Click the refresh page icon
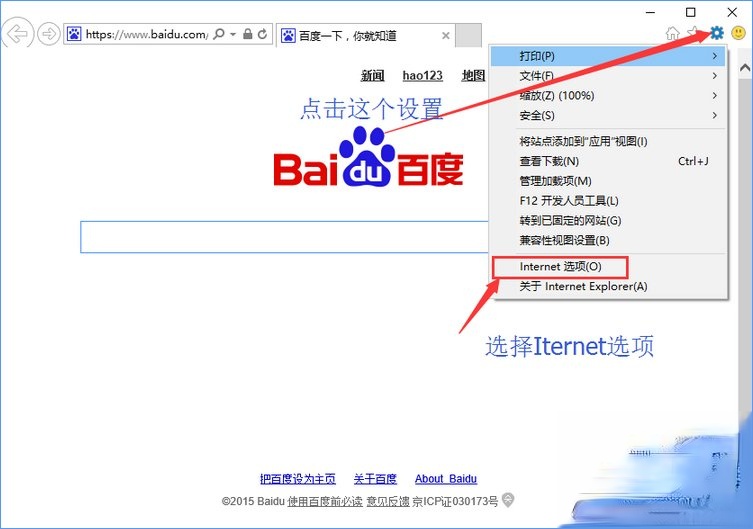The width and height of the screenshot is (753, 529). click(262, 34)
